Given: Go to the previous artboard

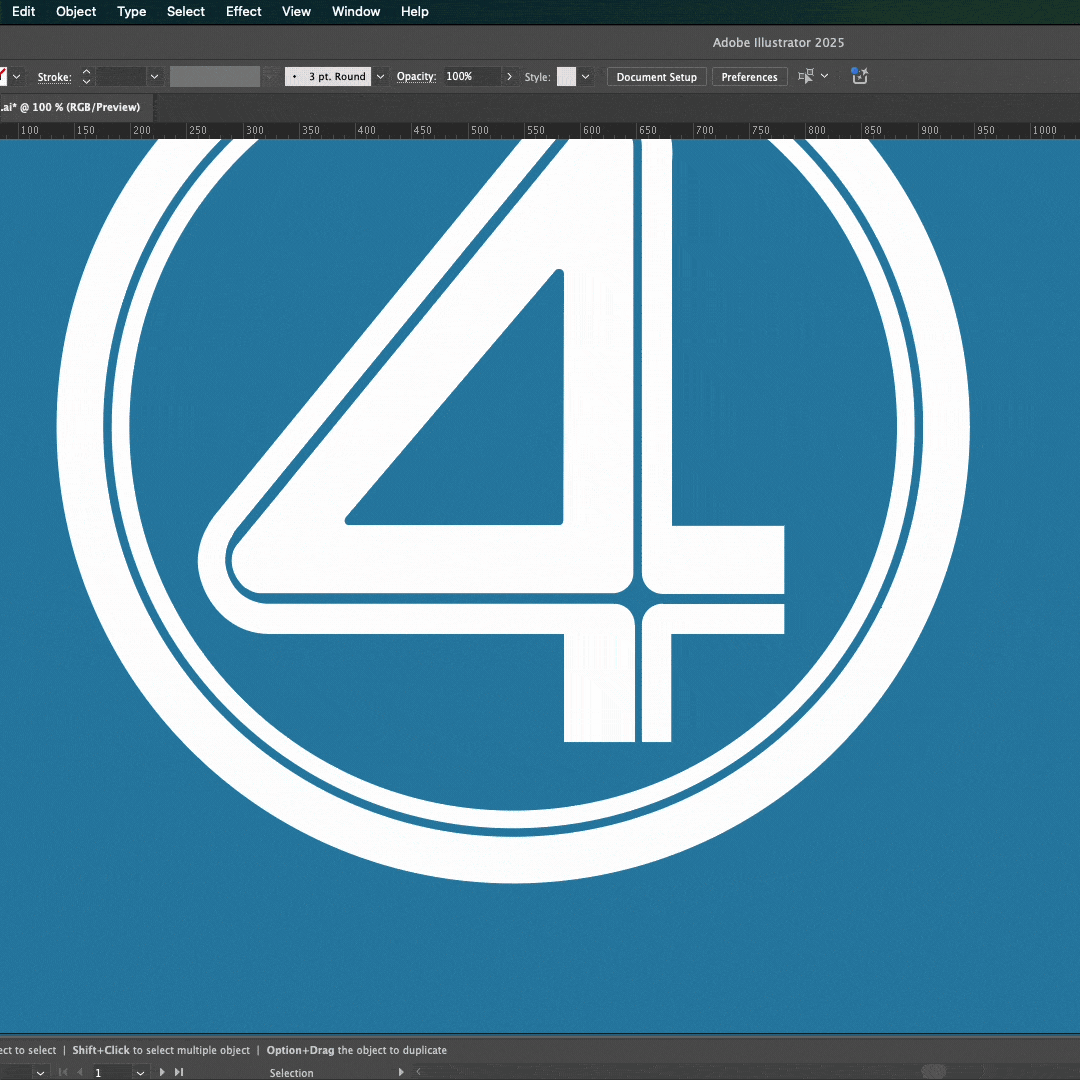Looking at the screenshot, I should [80, 1072].
